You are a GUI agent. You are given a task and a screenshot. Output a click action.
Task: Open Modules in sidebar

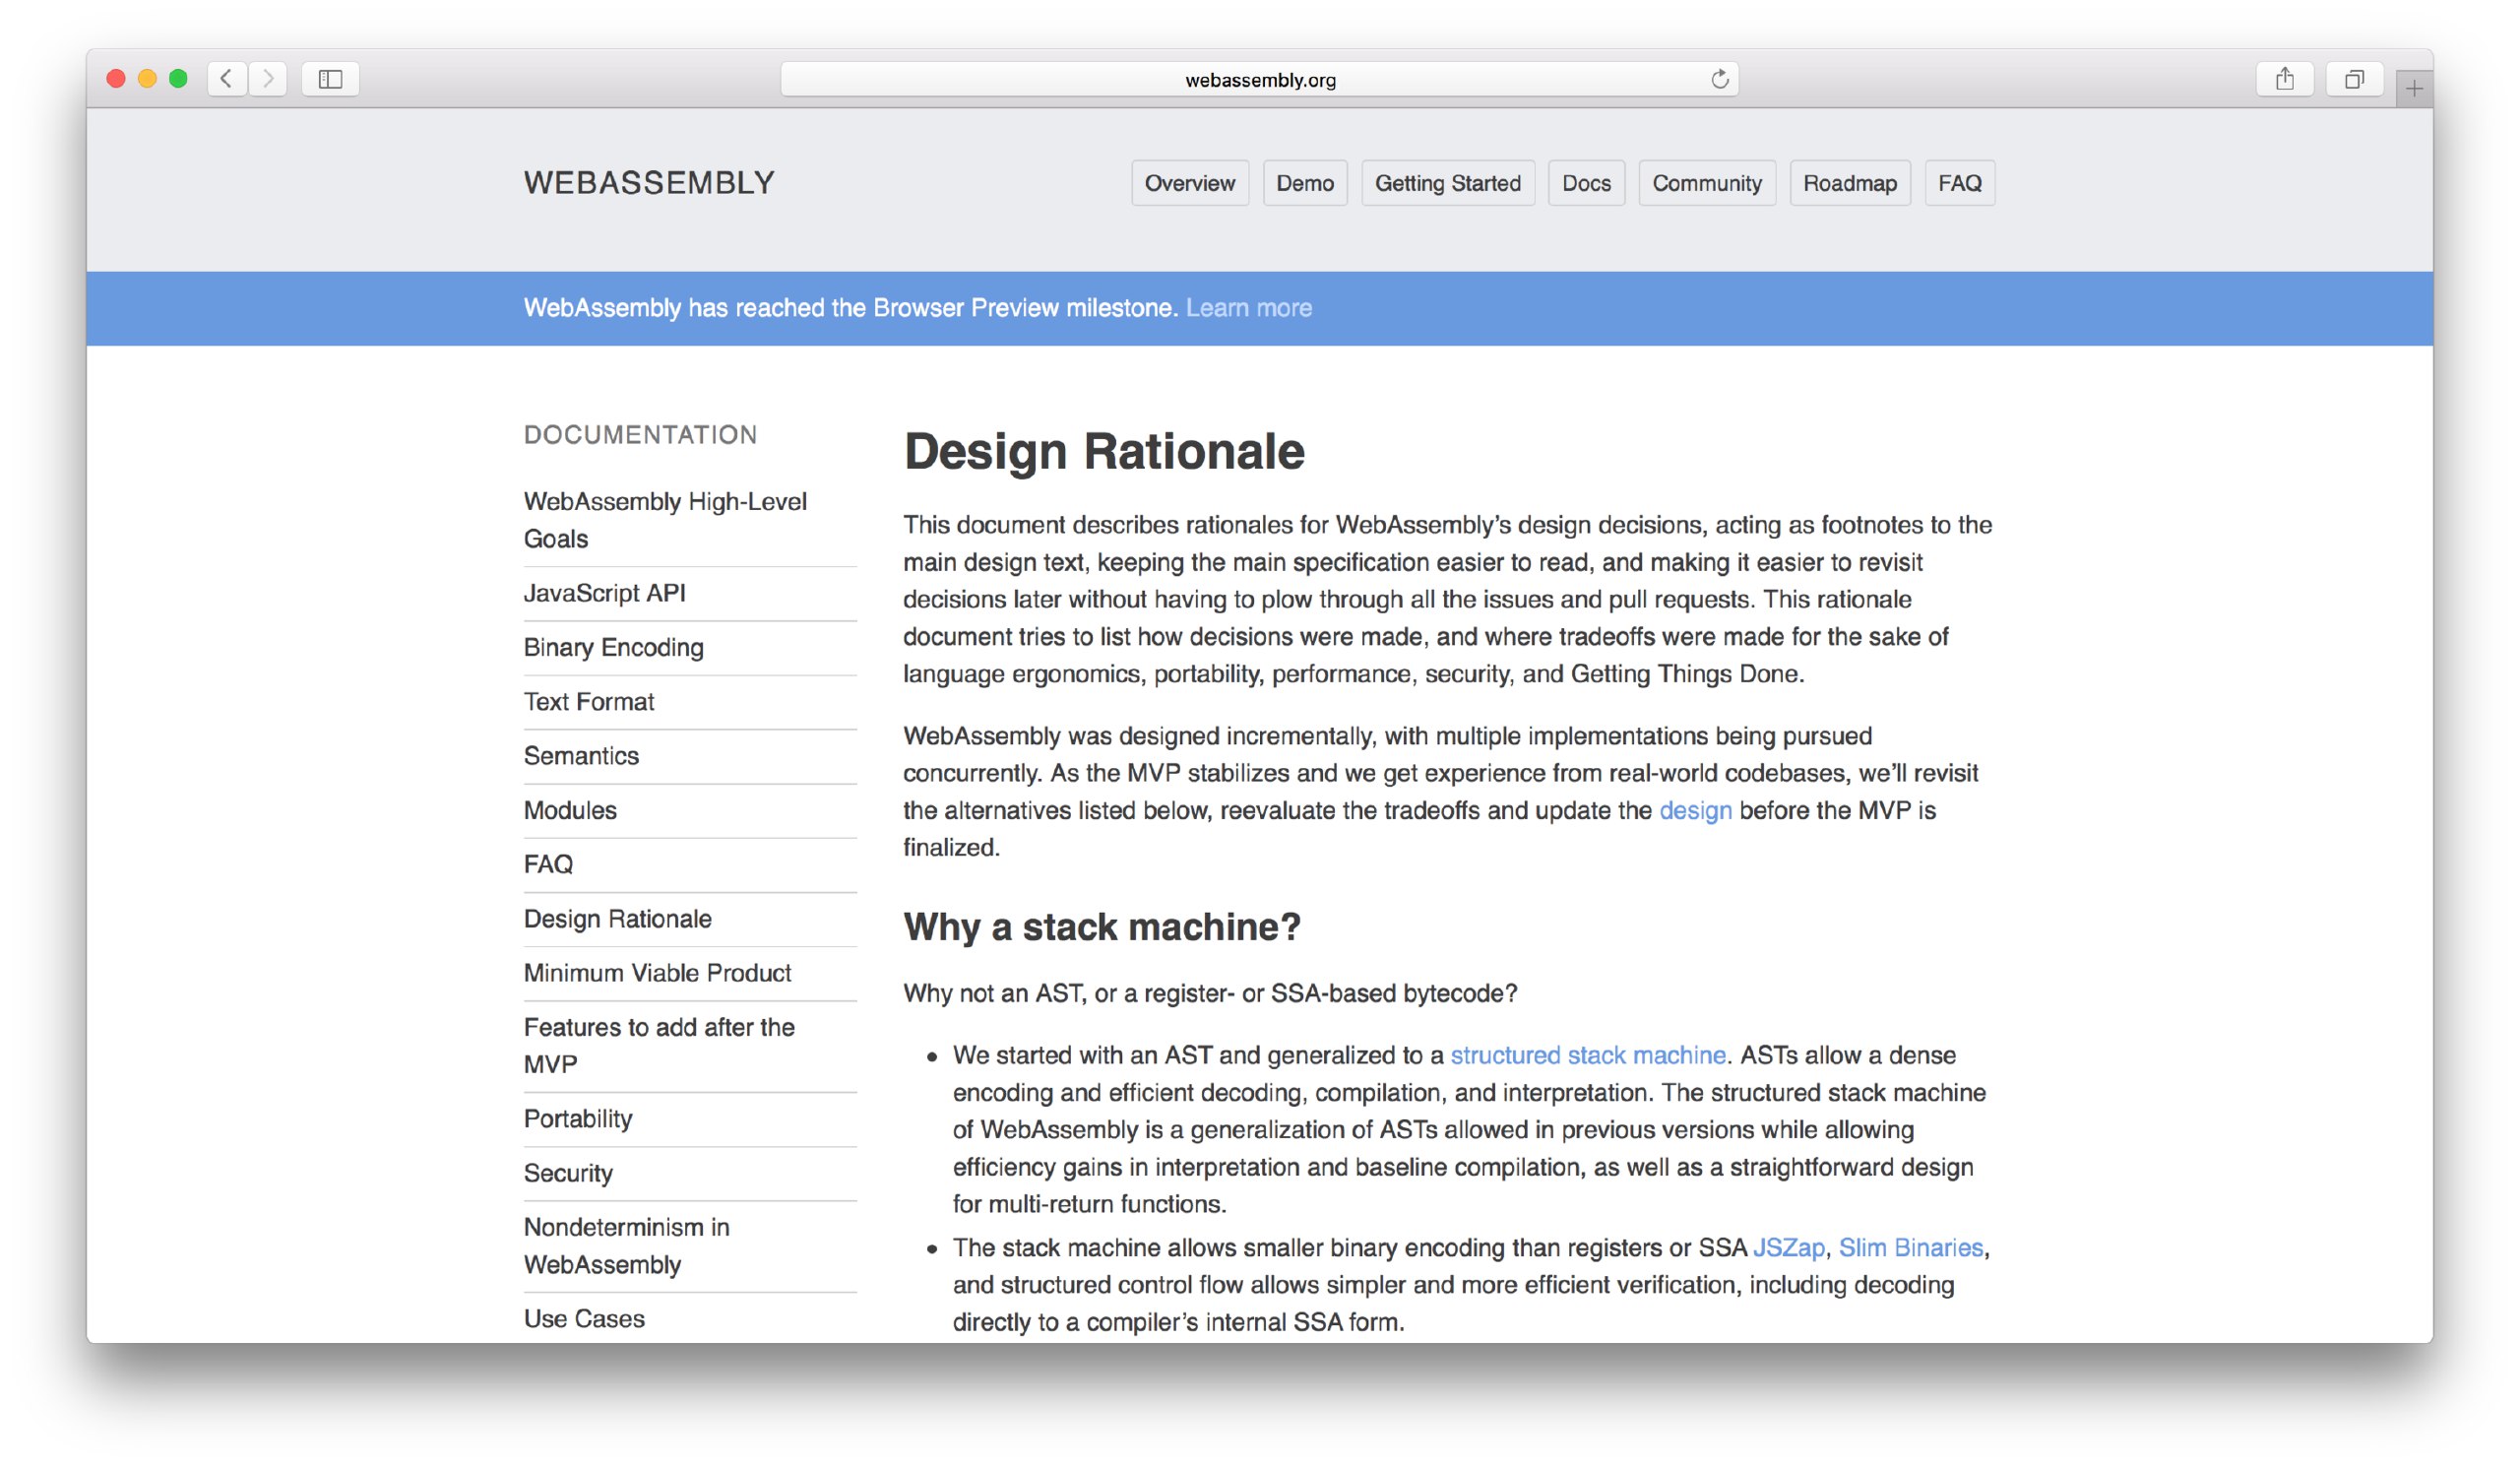pyautogui.click(x=570, y=811)
